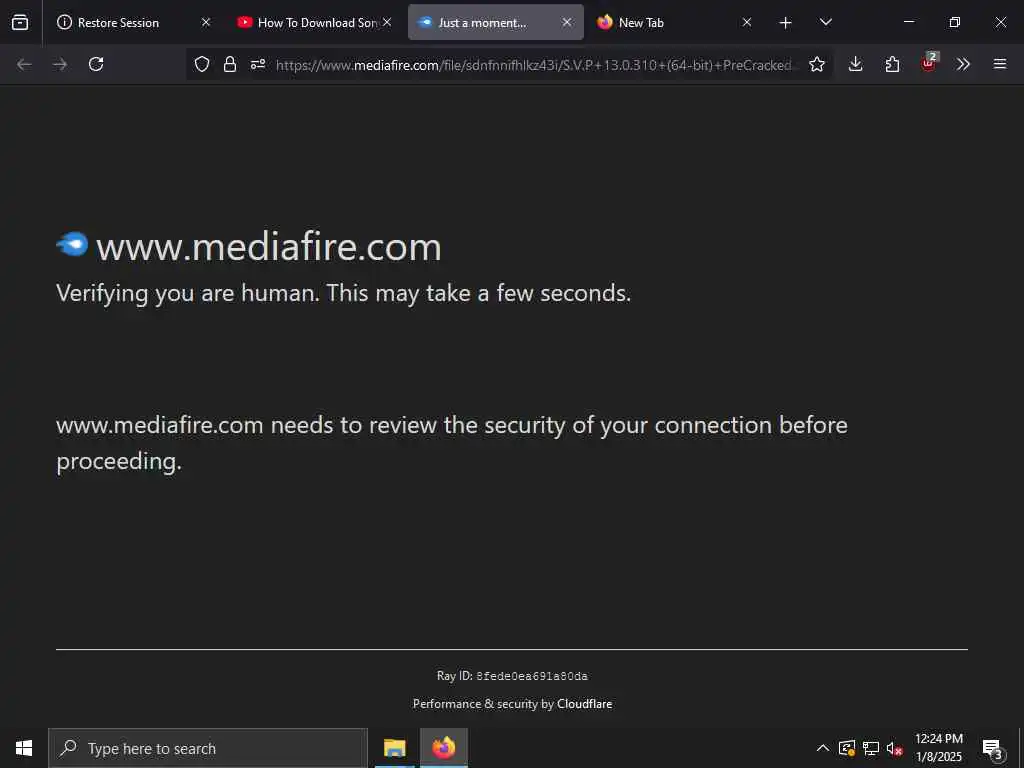Click the Type here to search box
This screenshot has height=768, width=1024.
point(208,748)
